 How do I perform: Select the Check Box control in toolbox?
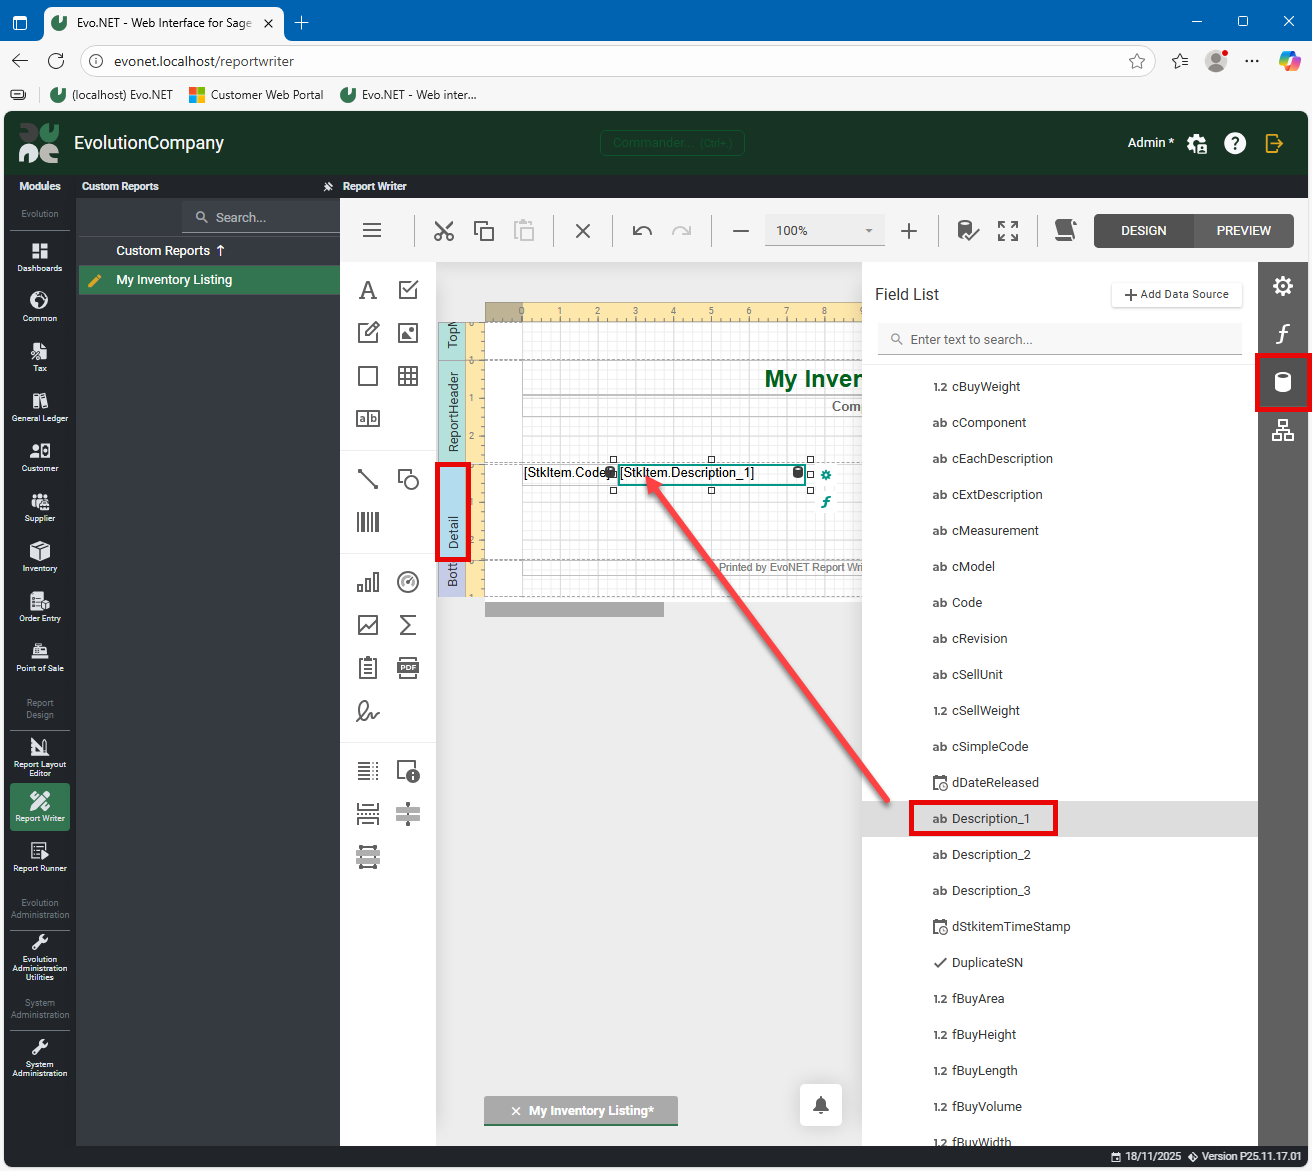click(408, 290)
